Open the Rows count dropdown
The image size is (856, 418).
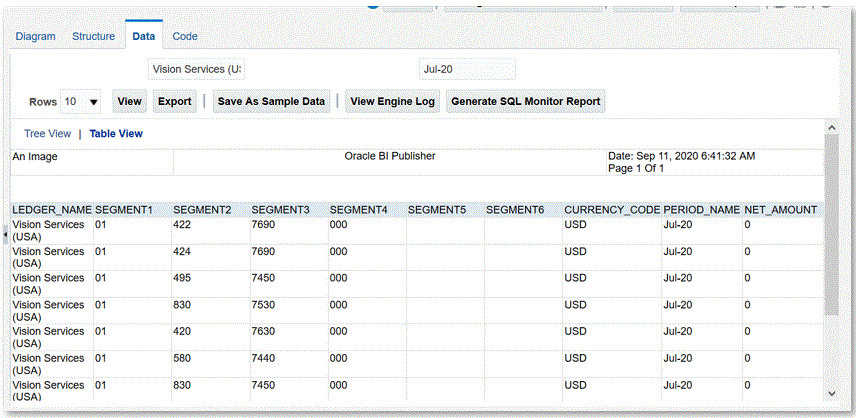pyautogui.click(x=81, y=102)
